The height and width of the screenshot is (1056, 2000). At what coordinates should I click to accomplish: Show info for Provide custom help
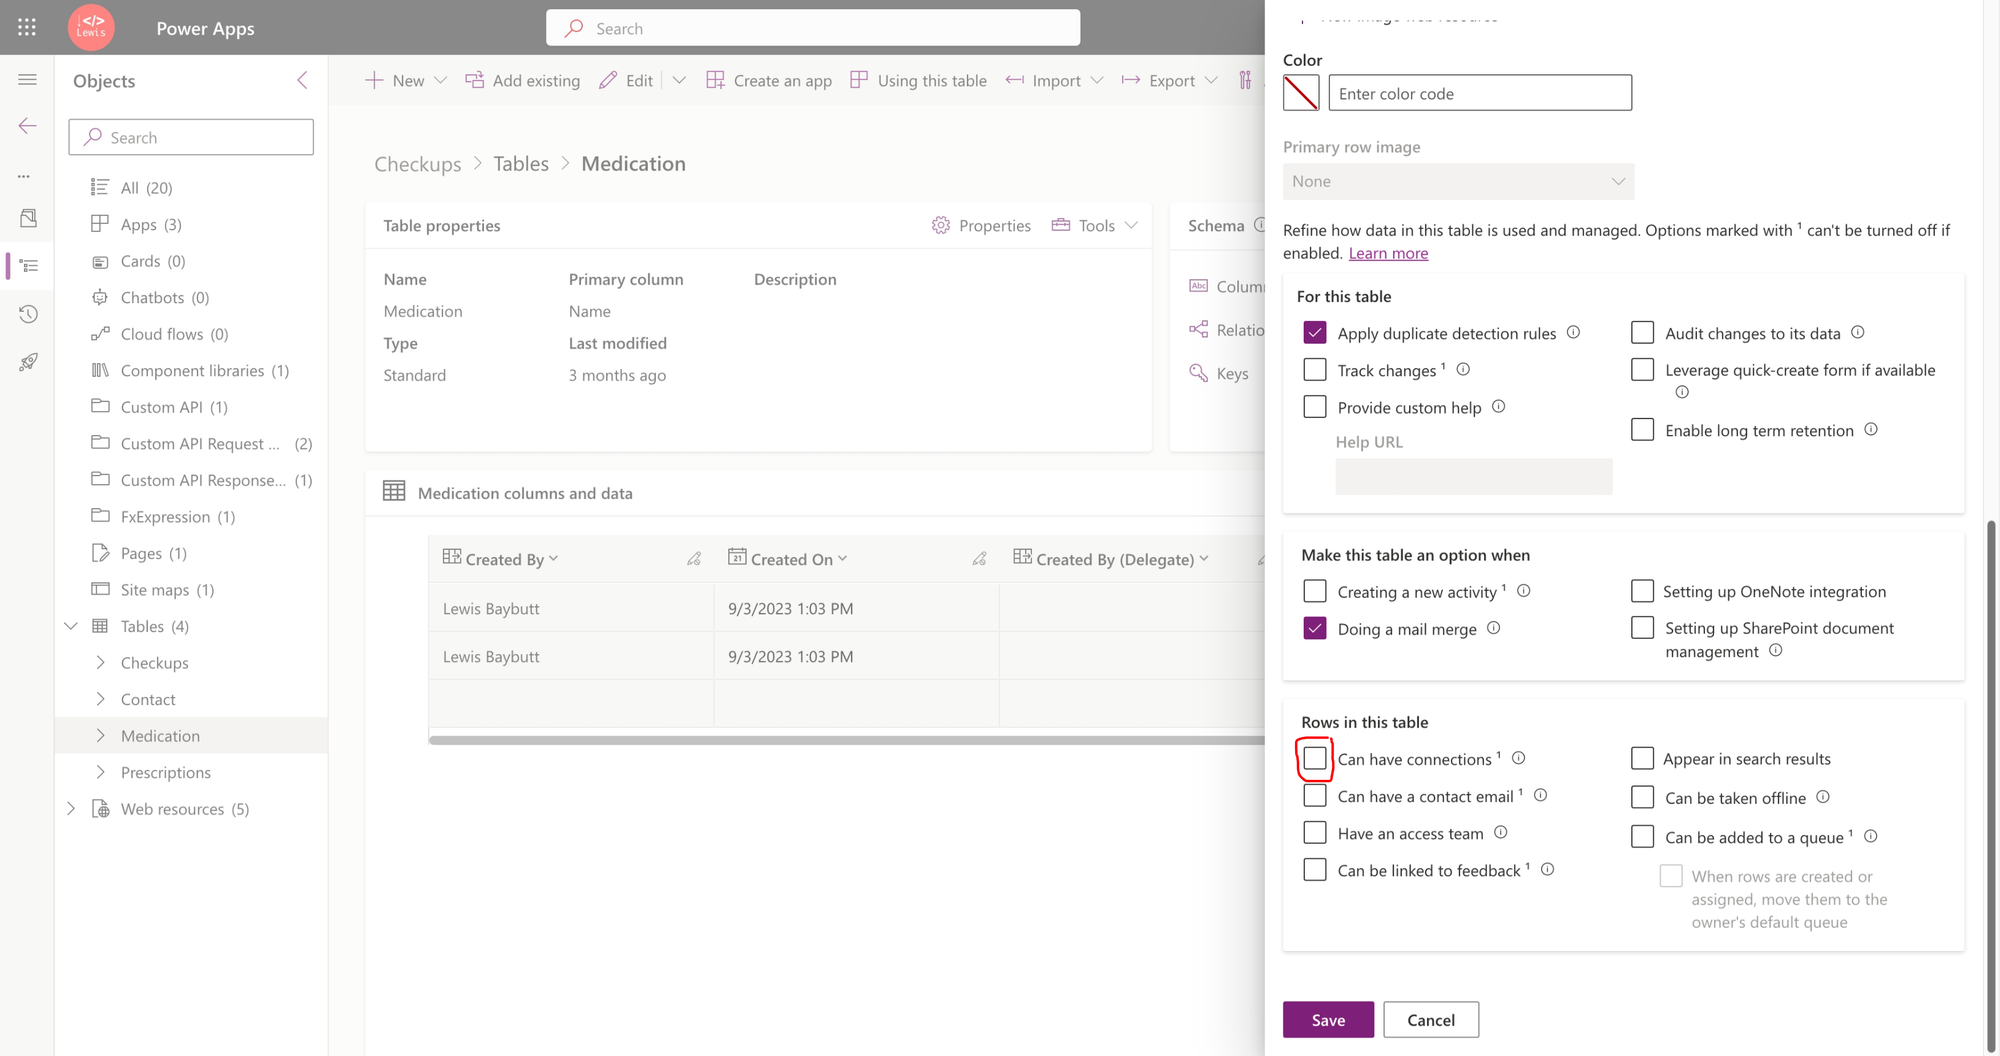[x=1498, y=406]
